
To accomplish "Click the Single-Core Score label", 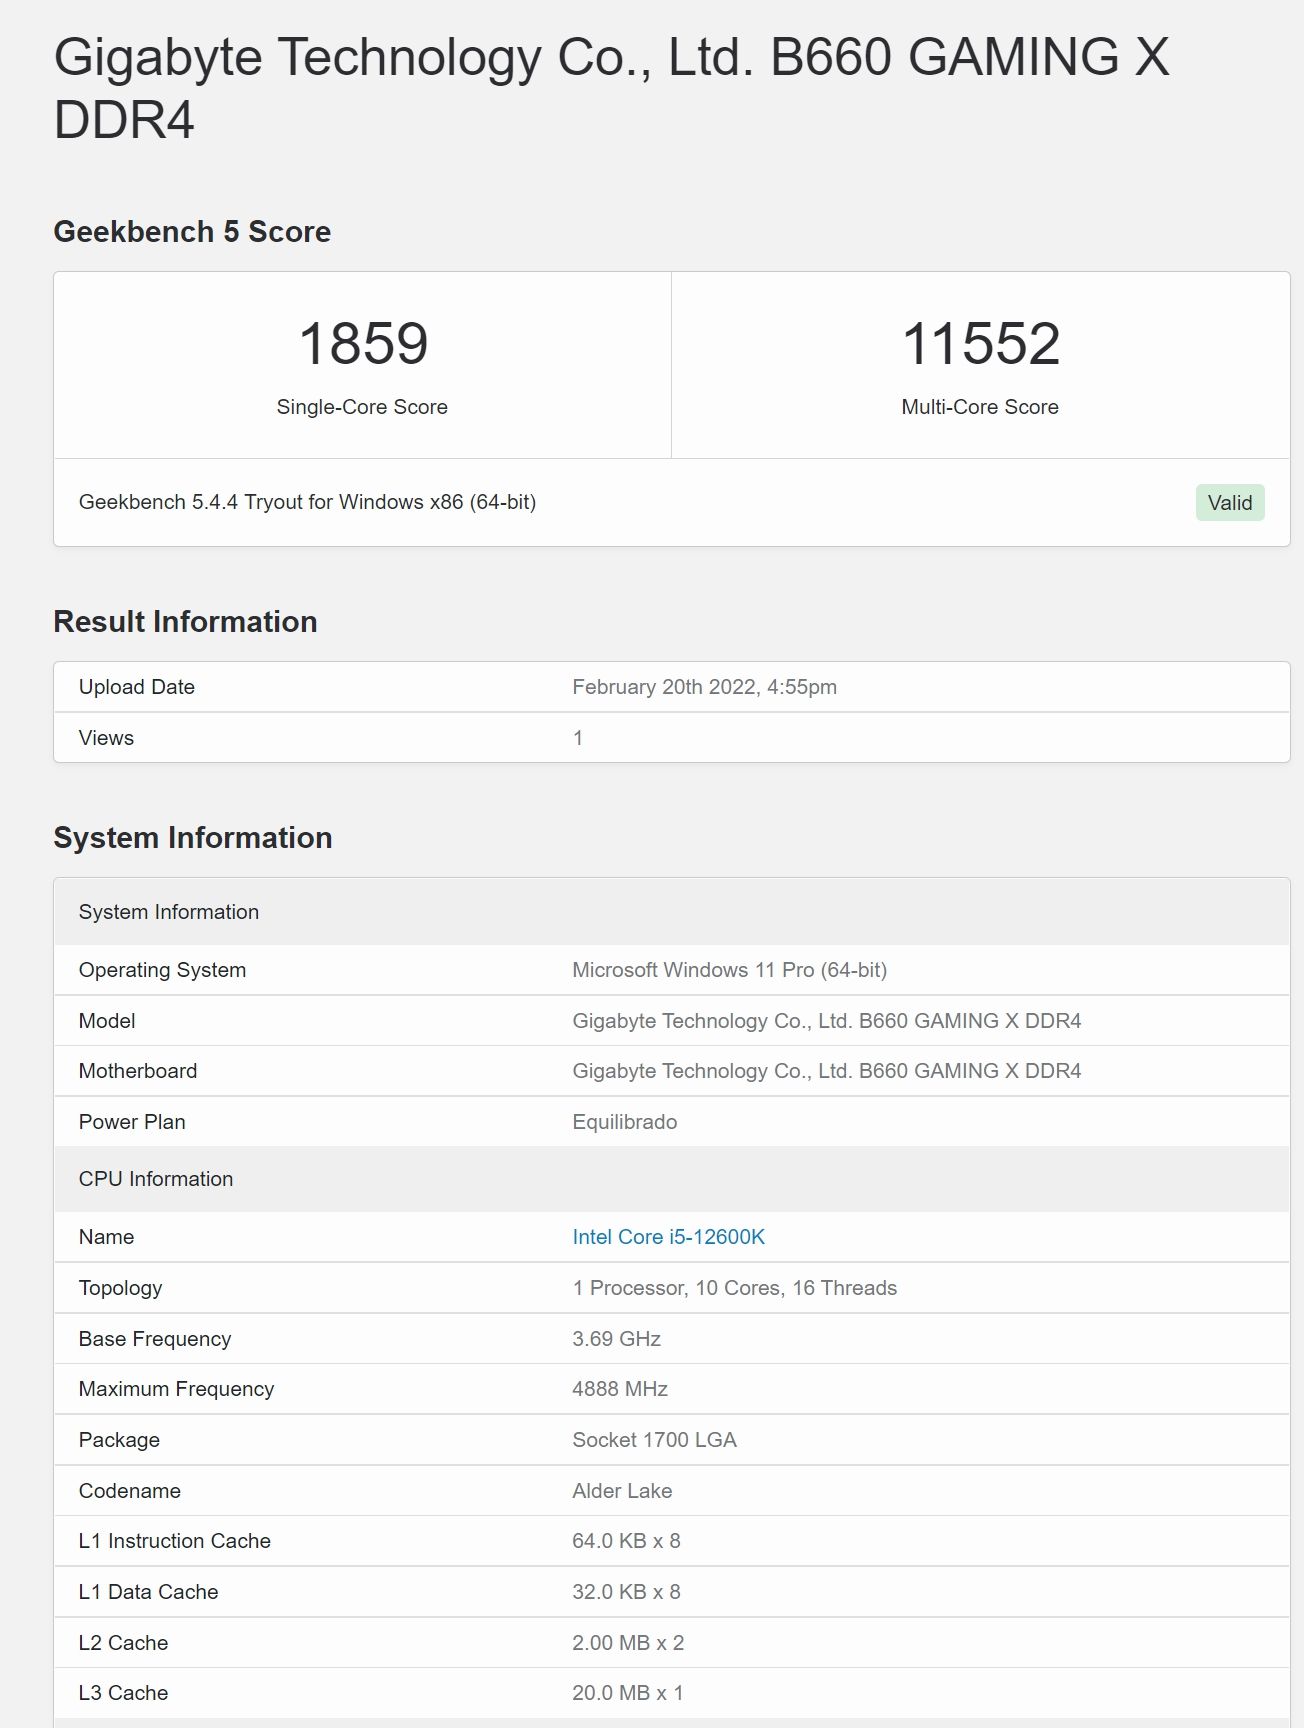I will [362, 407].
